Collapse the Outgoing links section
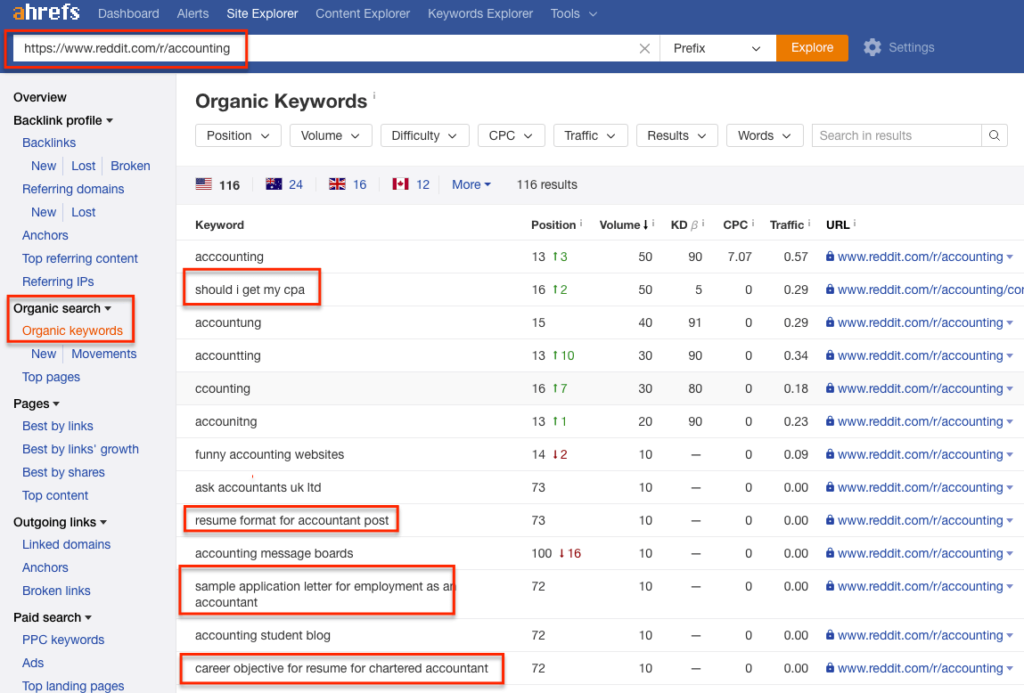The image size is (1024, 693). tap(60, 522)
